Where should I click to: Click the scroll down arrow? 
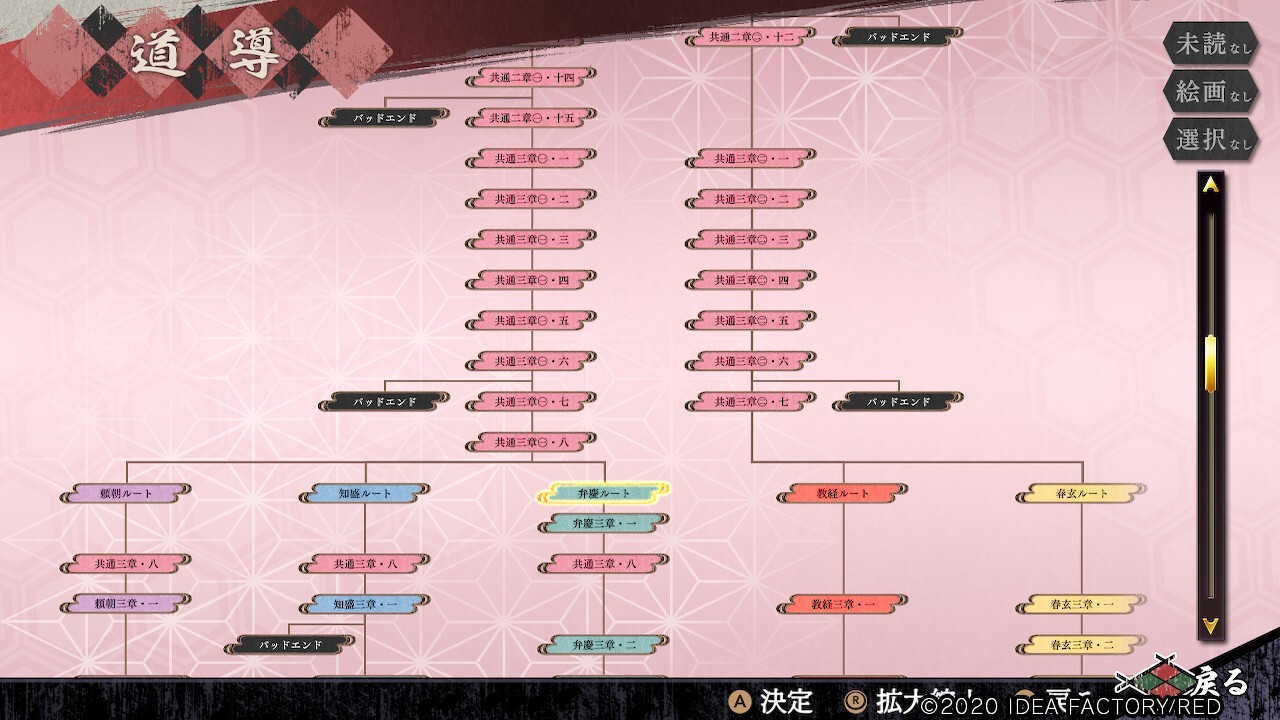(x=1210, y=626)
